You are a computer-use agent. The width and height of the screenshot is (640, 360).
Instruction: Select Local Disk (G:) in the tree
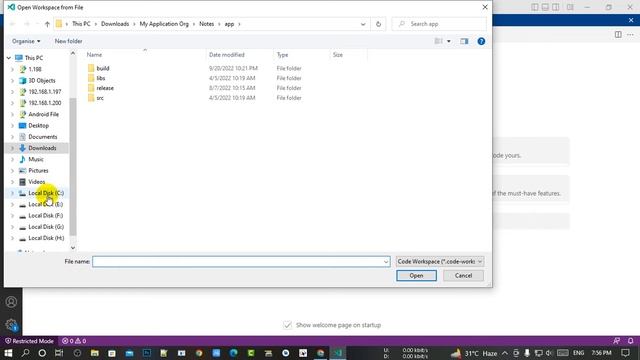click(x=46, y=227)
